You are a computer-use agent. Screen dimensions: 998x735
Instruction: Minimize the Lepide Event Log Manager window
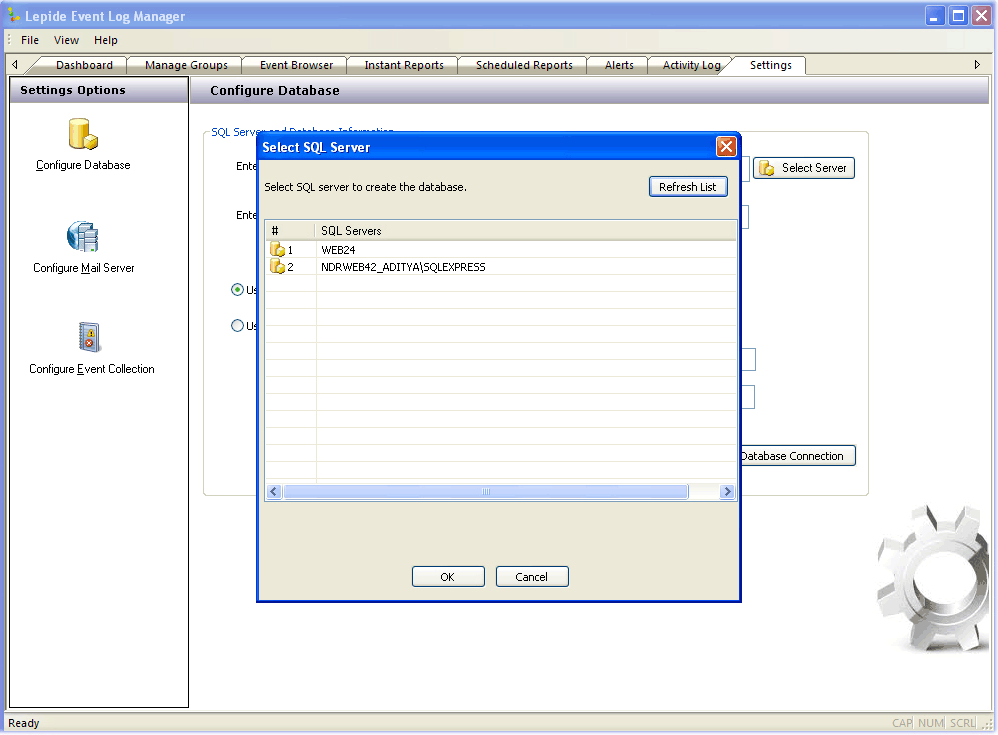pos(934,15)
